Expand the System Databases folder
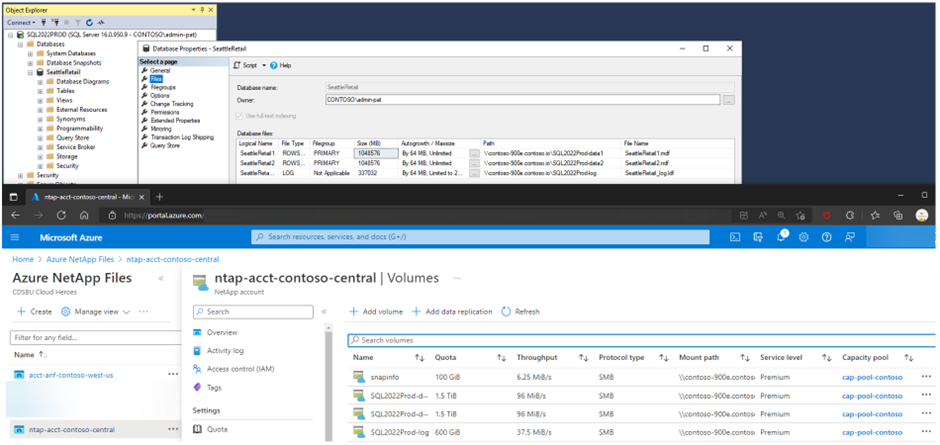940x445 pixels. point(31,53)
